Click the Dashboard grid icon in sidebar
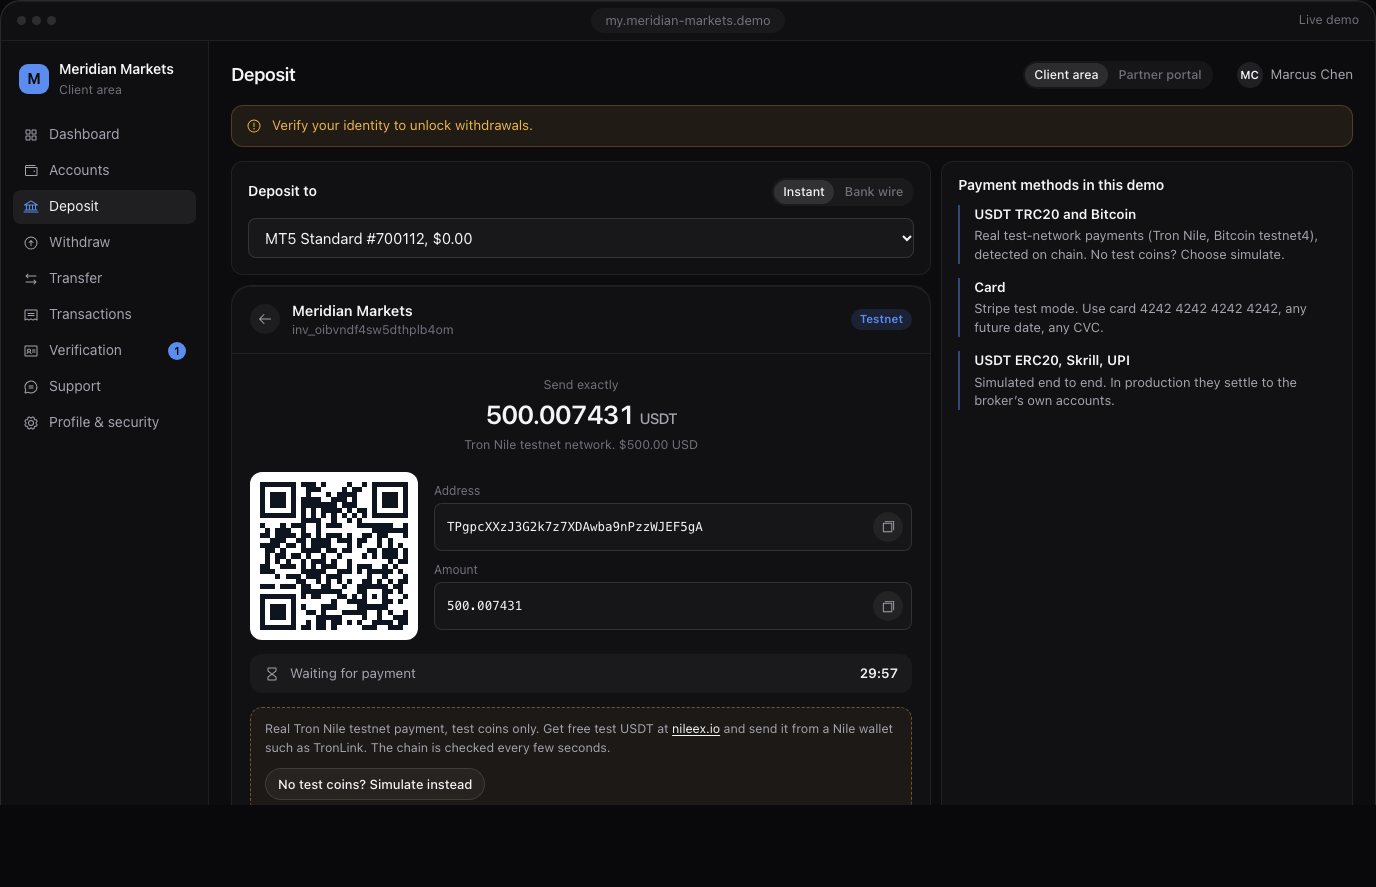 (x=31, y=135)
